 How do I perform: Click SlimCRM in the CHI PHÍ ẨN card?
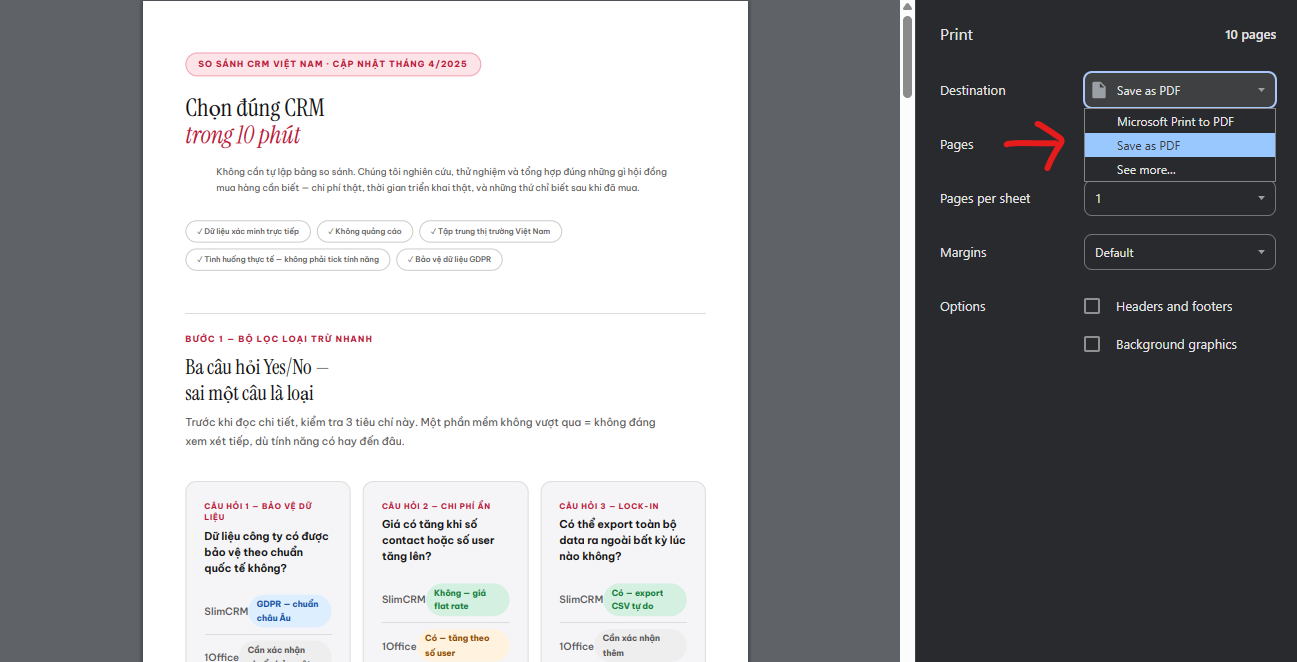(x=403, y=599)
